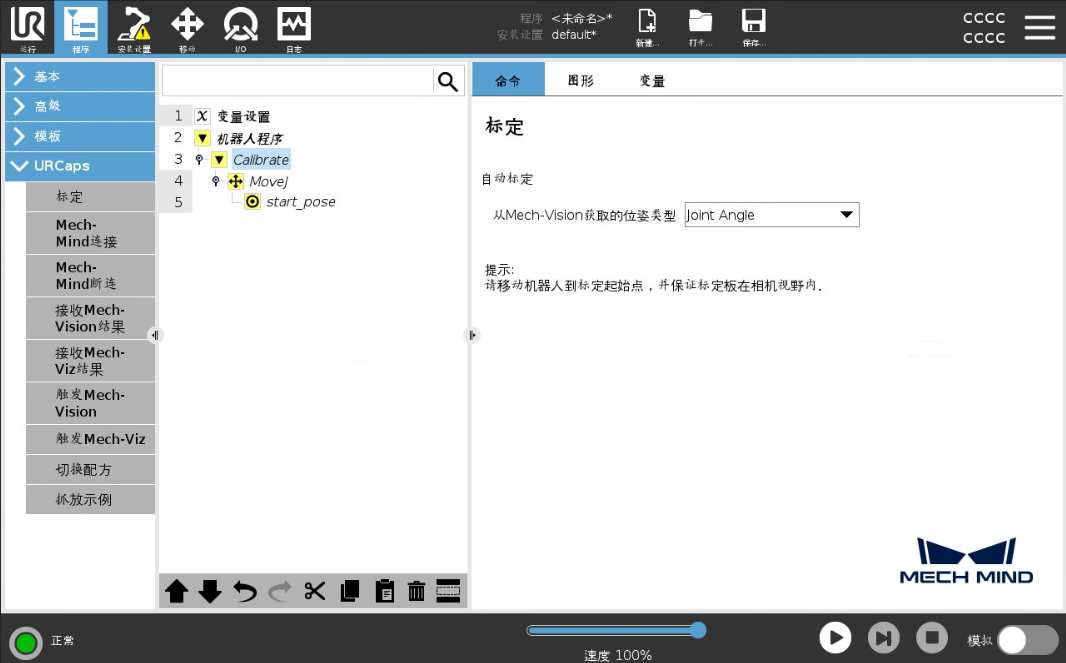Switch to the 变量 tab
Screen dimensions: 1066x663
click(x=651, y=80)
